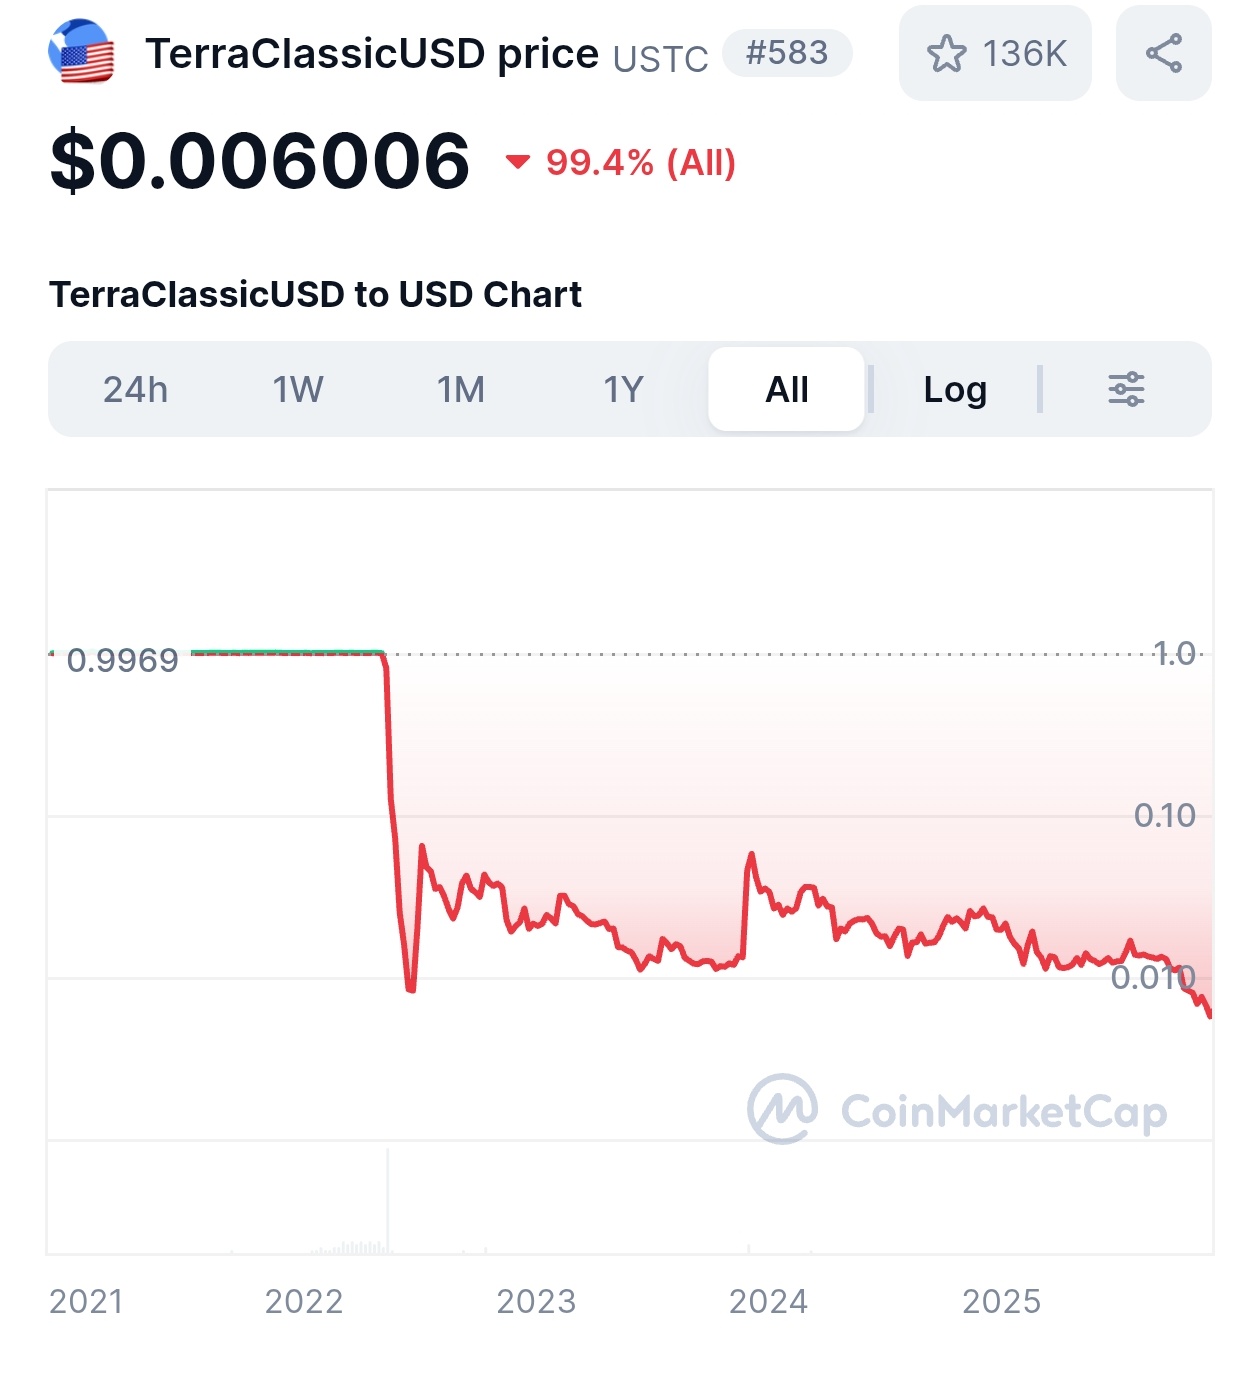Switch to the 1W range
Viewport: 1260px width, 1377px height.
pos(298,389)
